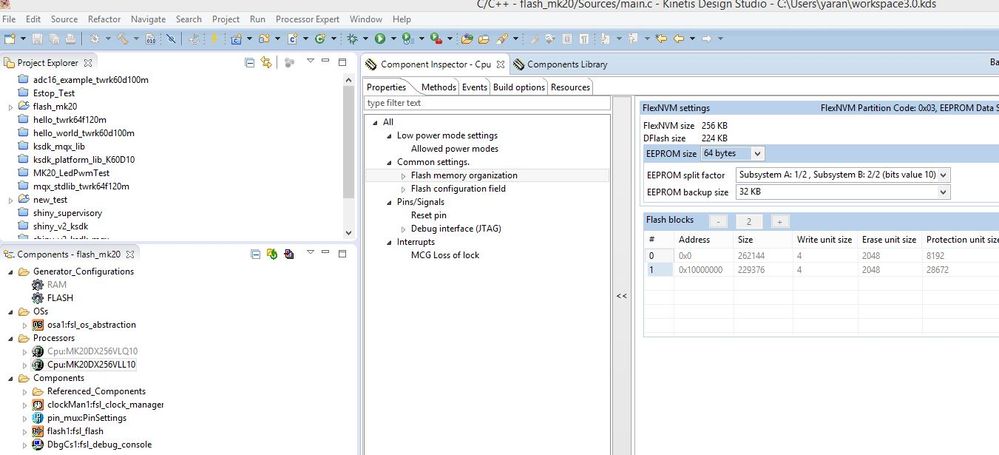The height and width of the screenshot is (455, 999).
Task: Click the DbgCs1 debug console component icon
Action: click(38, 445)
